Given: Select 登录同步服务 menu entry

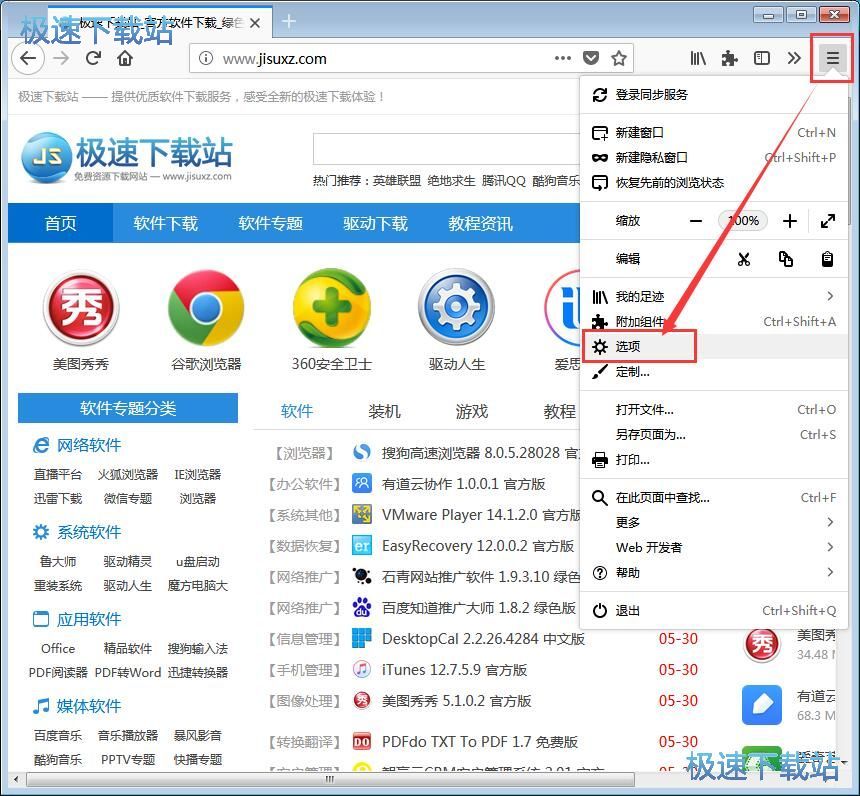Looking at the screenshot, I should [714, 95].
